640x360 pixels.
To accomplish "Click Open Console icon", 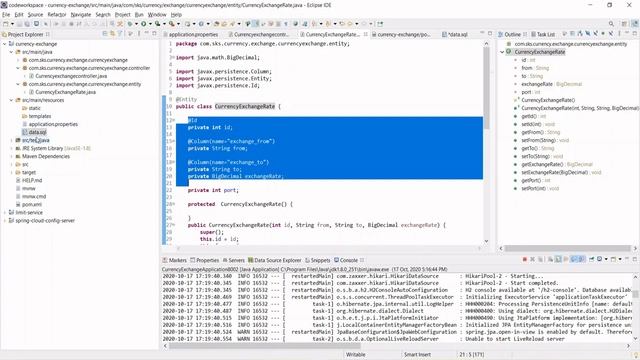I will point(613,259).
